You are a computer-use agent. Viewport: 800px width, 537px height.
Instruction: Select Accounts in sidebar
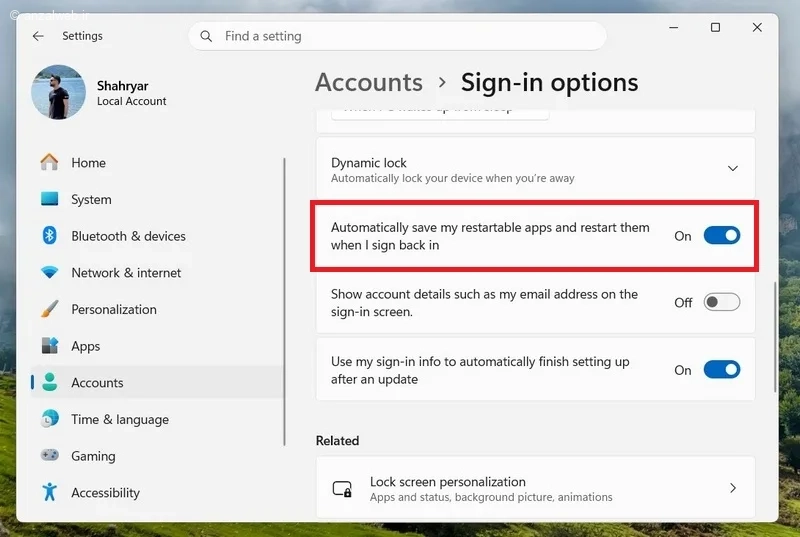click(156, 382)
